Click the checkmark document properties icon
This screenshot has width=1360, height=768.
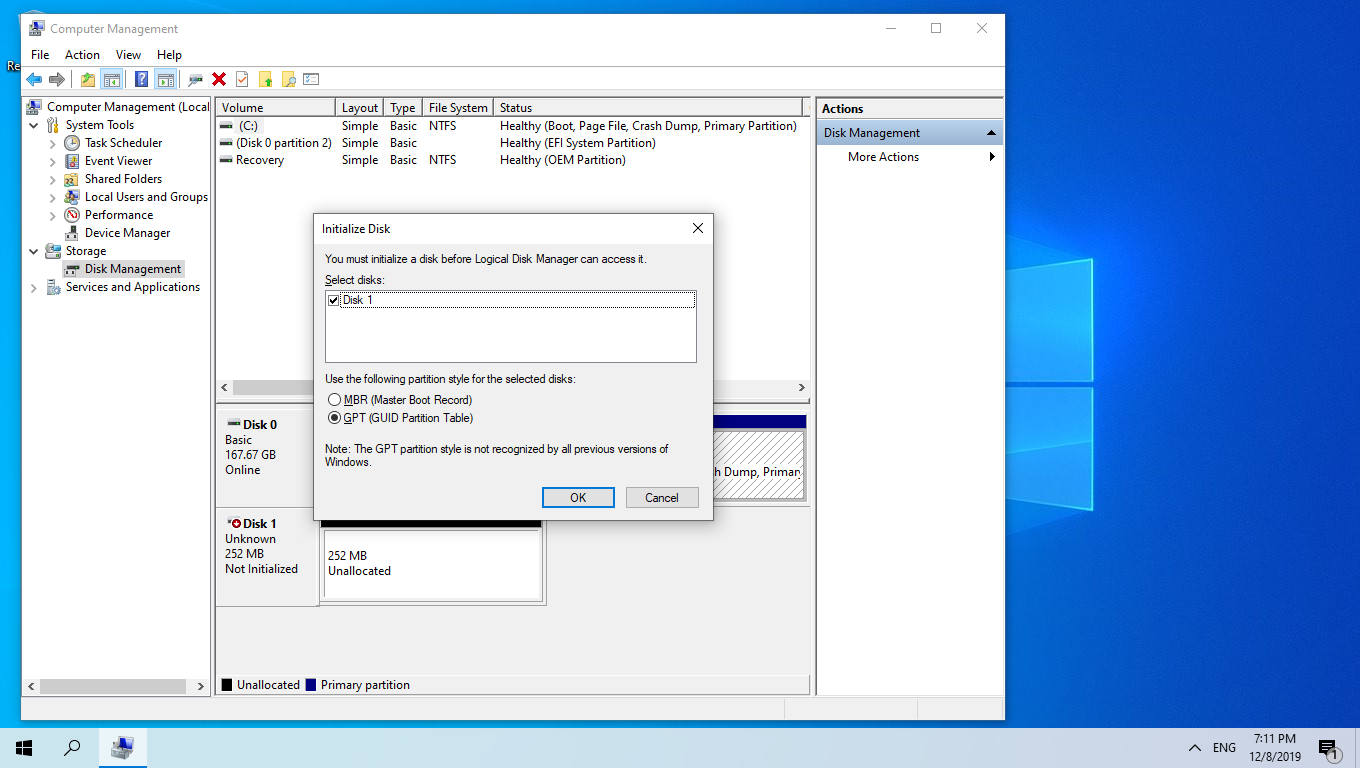tap(241, 79)
